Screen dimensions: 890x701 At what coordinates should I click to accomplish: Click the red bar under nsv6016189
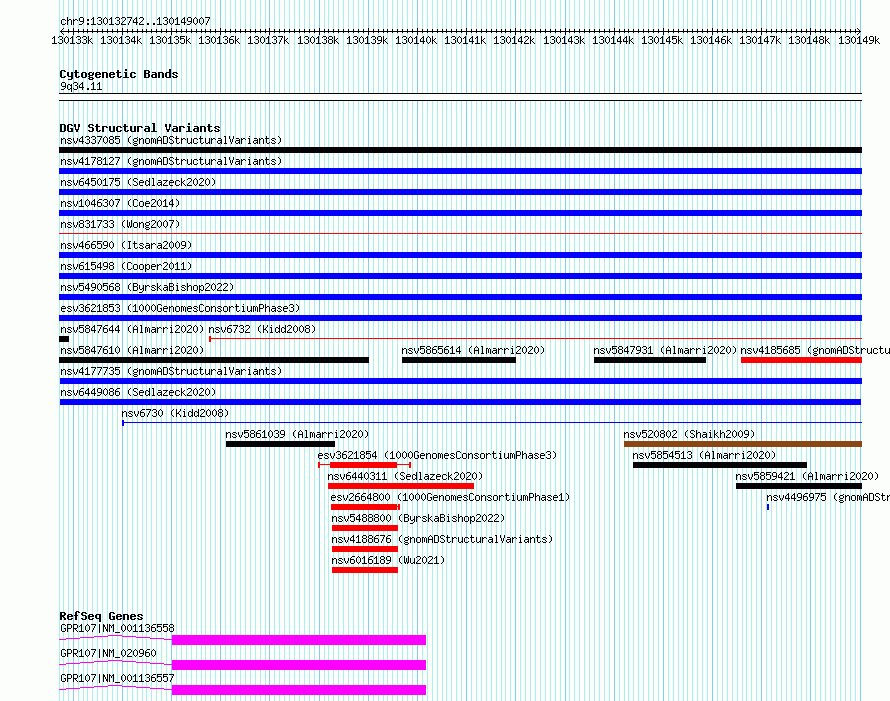click(x=365, y=570)
